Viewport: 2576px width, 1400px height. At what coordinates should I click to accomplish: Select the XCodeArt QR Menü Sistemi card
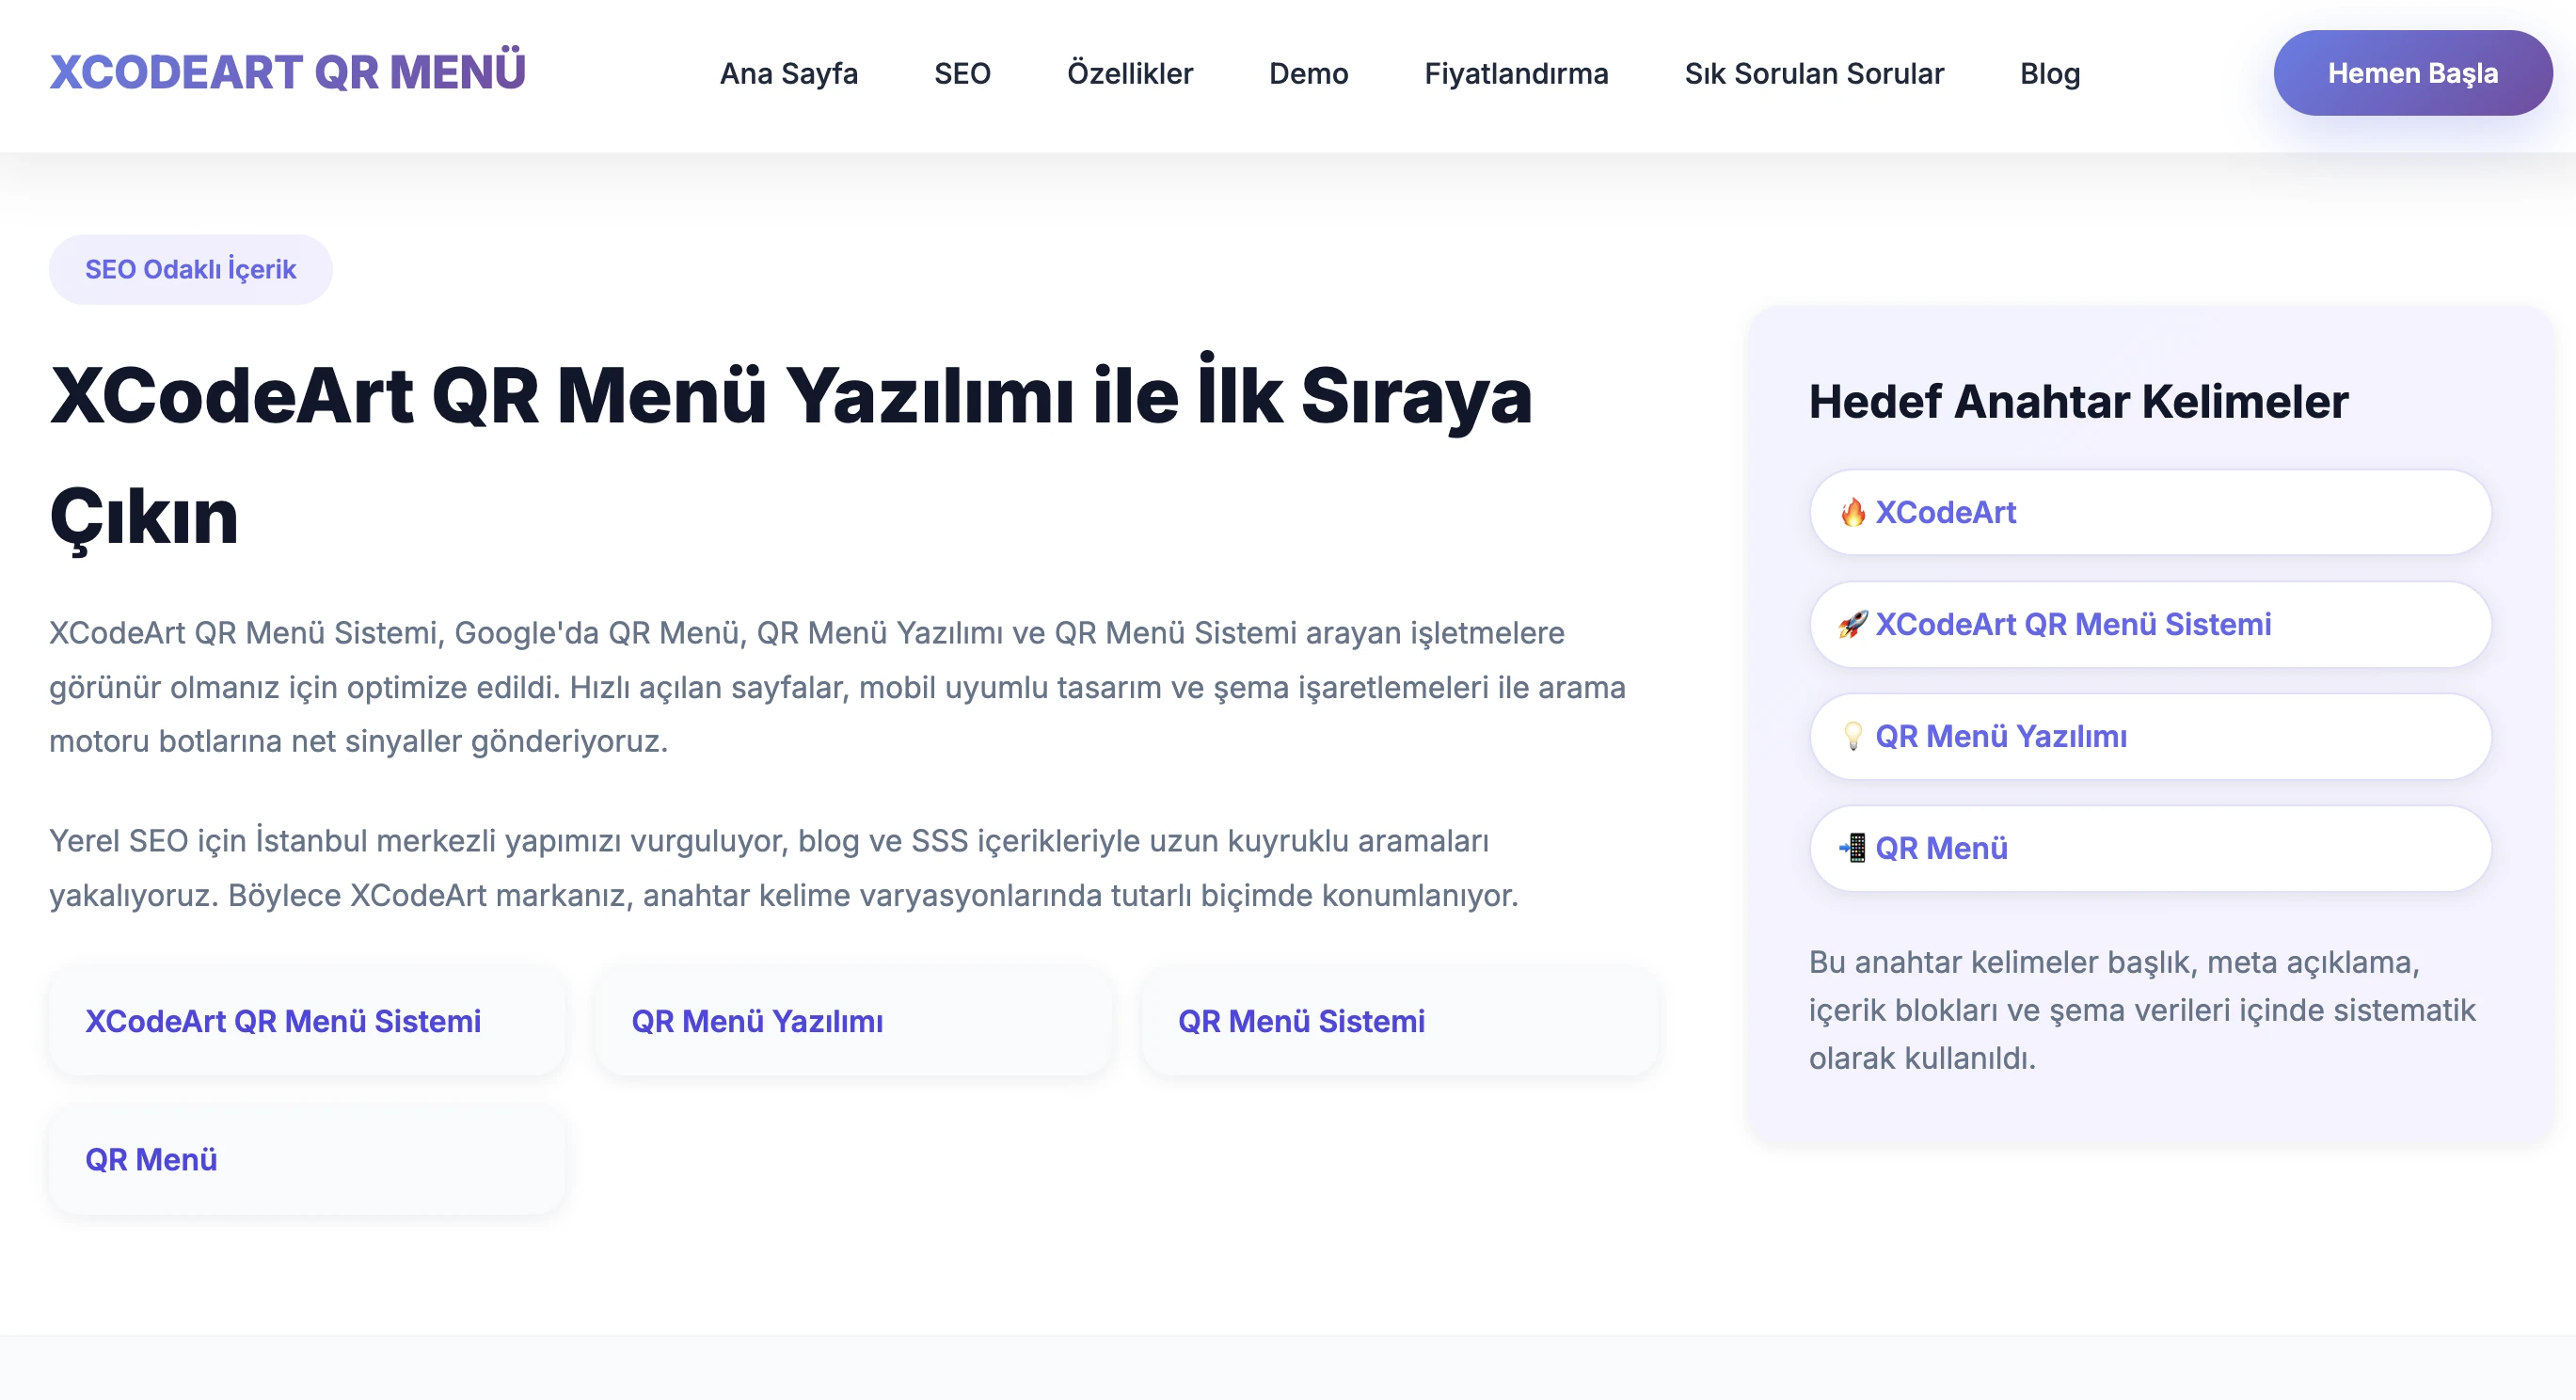point(307,1021)
